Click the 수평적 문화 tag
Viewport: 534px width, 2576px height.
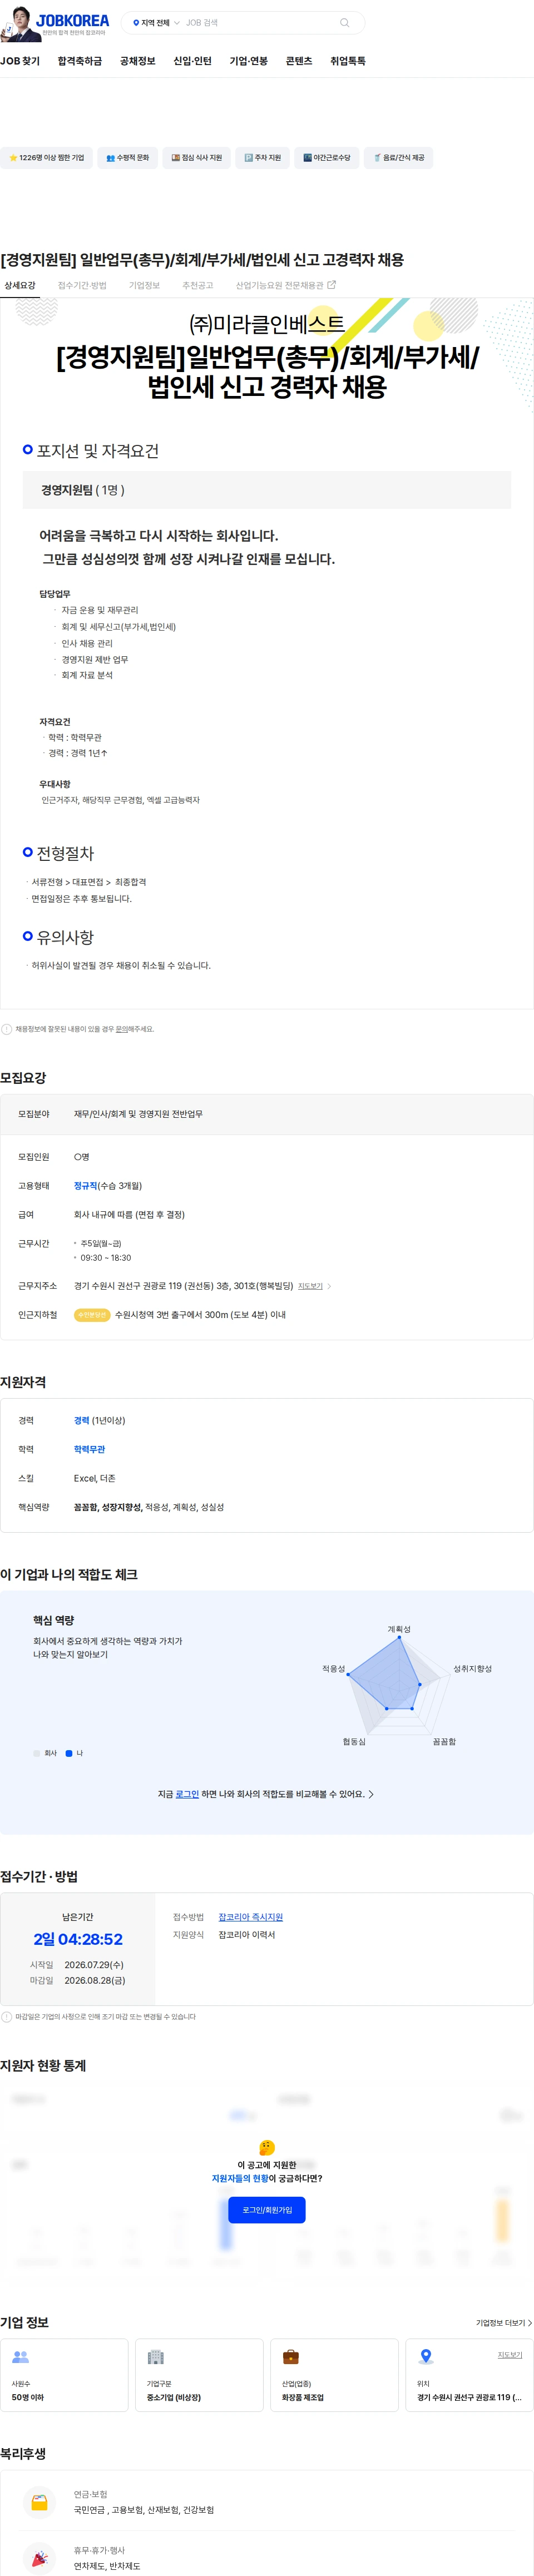(x=128, y=158)
